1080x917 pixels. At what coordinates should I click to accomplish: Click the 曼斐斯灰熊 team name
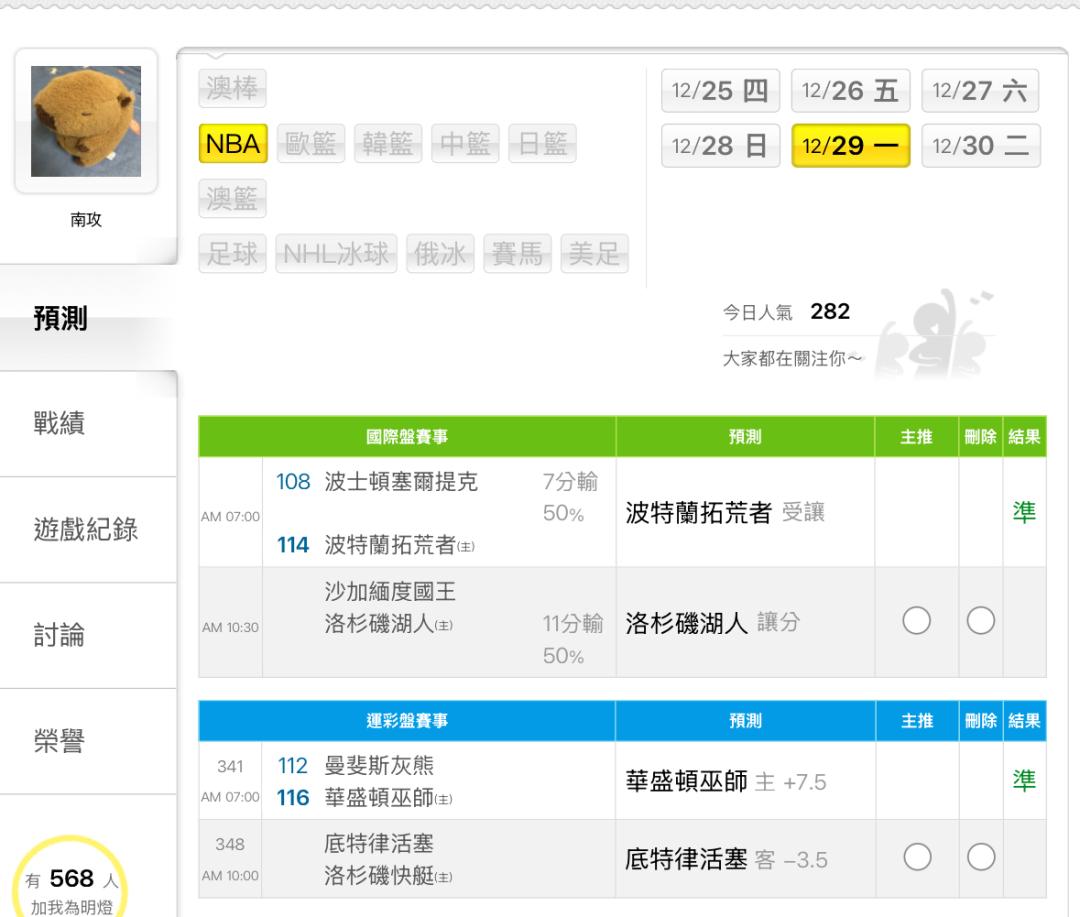[x=379, y=767]
